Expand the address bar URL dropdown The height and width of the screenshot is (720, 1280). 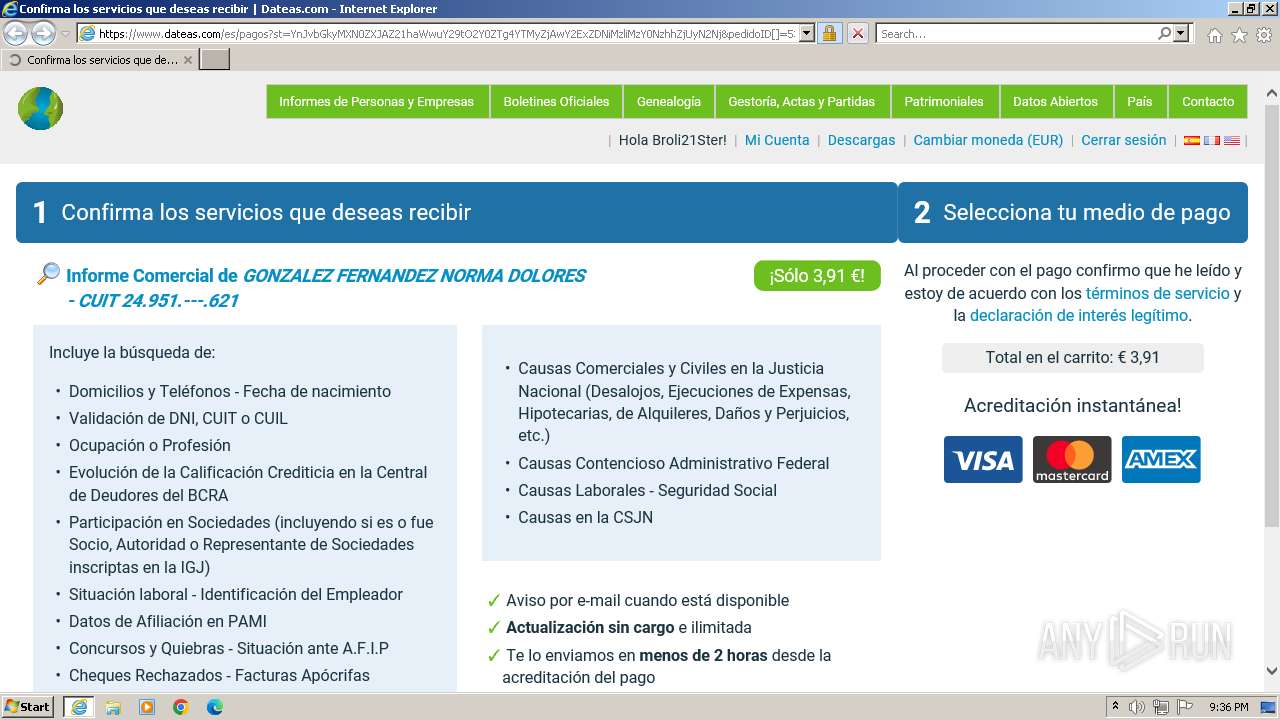click(x=807, y=33)
